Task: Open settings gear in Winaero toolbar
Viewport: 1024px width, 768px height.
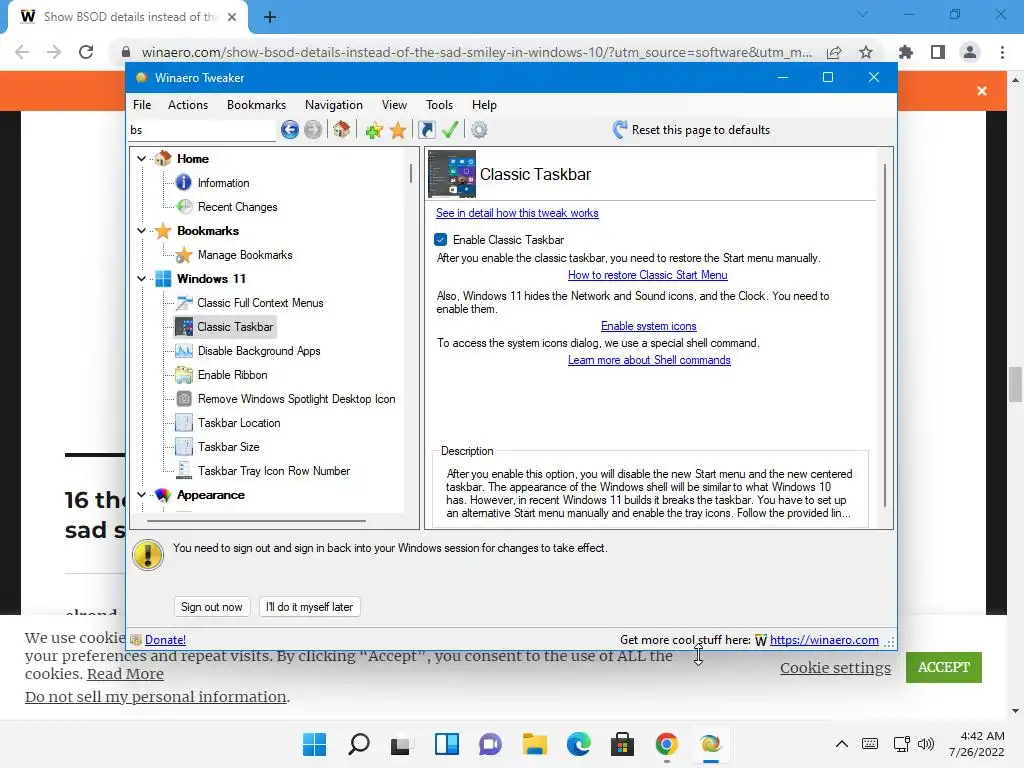Action: click(x=479, y=130)
